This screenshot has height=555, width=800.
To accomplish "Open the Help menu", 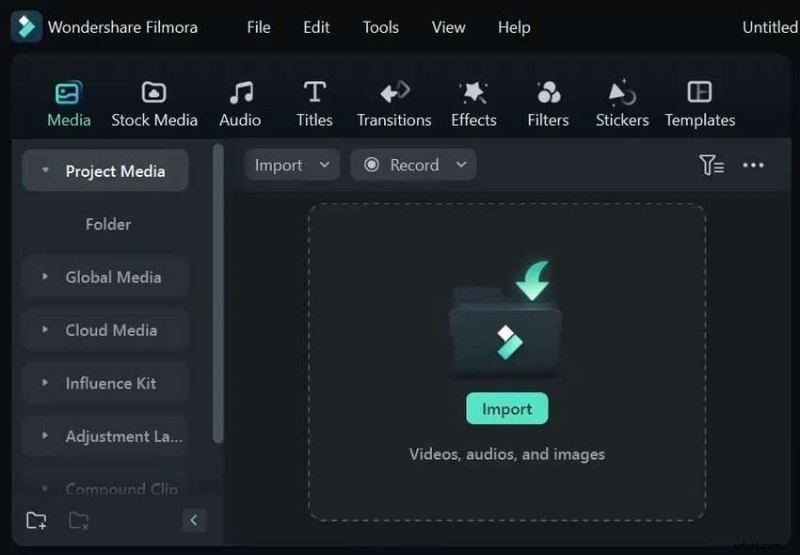I will [514, 27].
